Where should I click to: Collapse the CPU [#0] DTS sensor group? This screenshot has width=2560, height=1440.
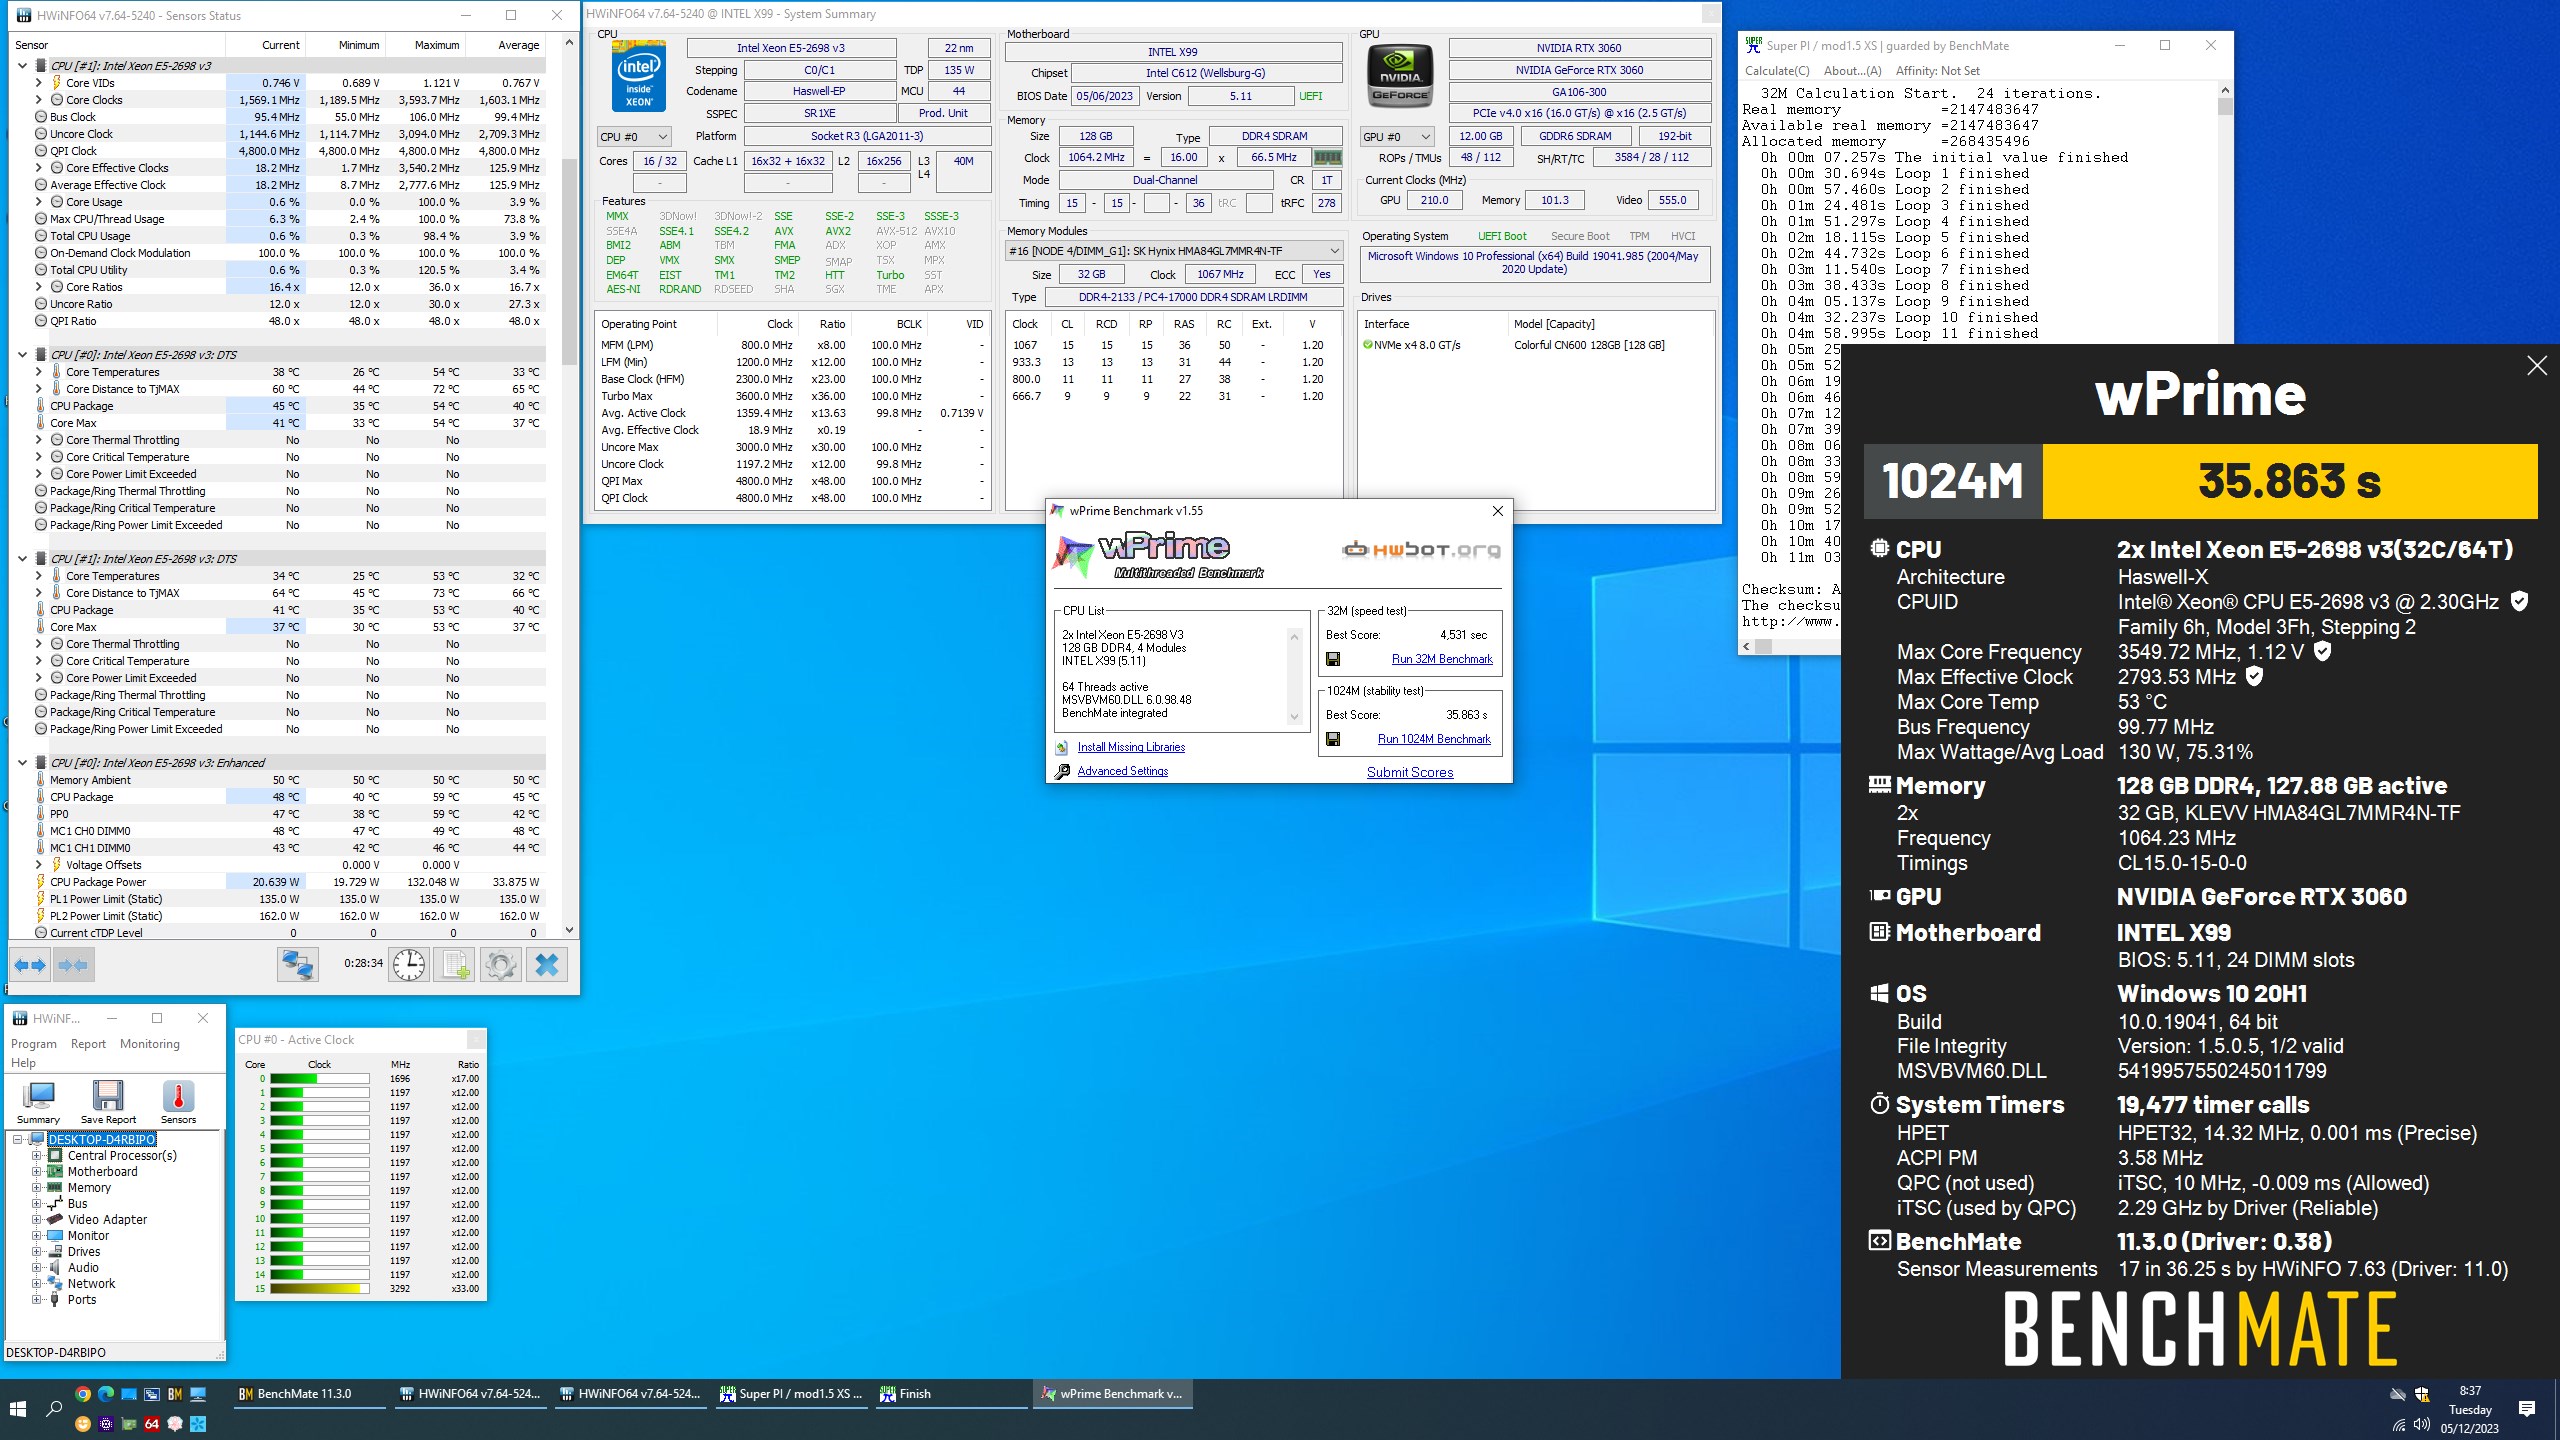coord(22,355)
